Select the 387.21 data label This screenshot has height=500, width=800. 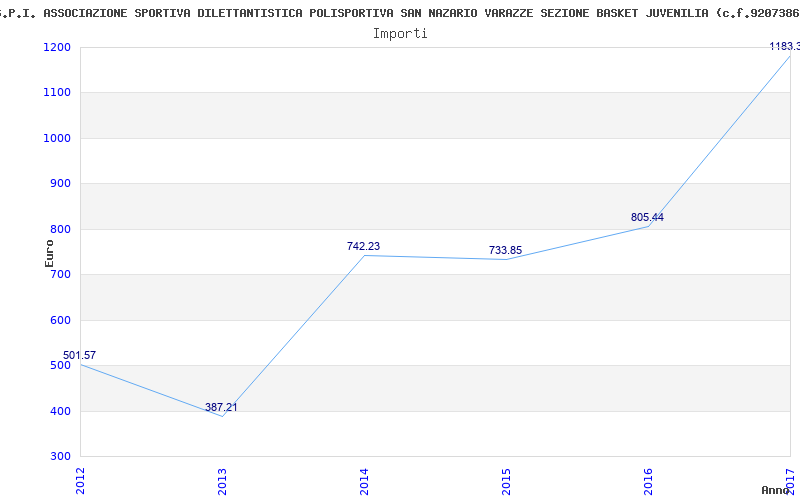pyautogui.click(x=221, y=407)
